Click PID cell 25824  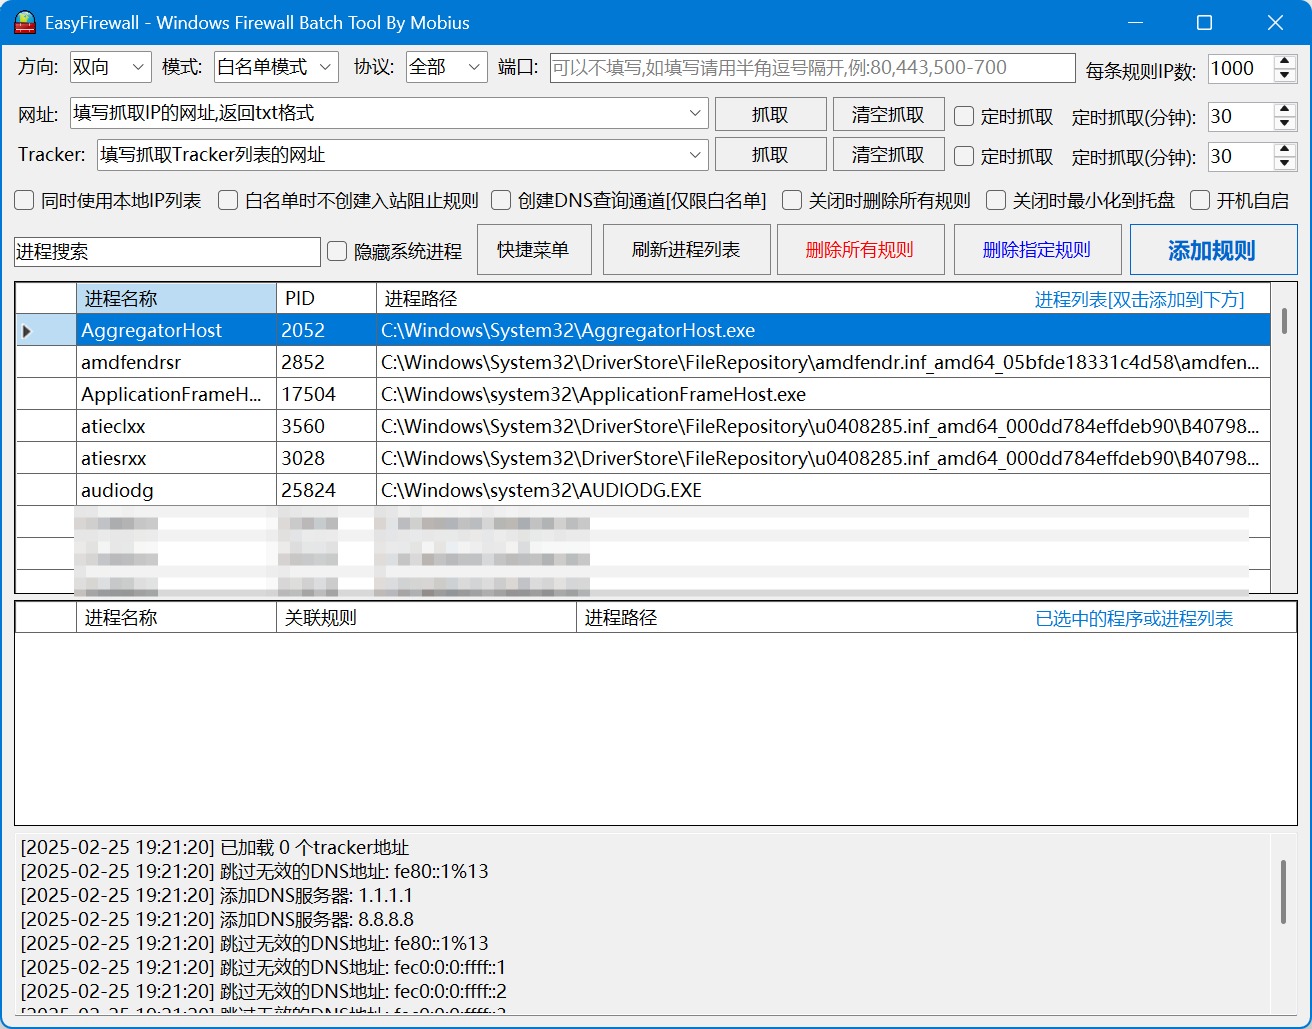(x=327, y=490)
